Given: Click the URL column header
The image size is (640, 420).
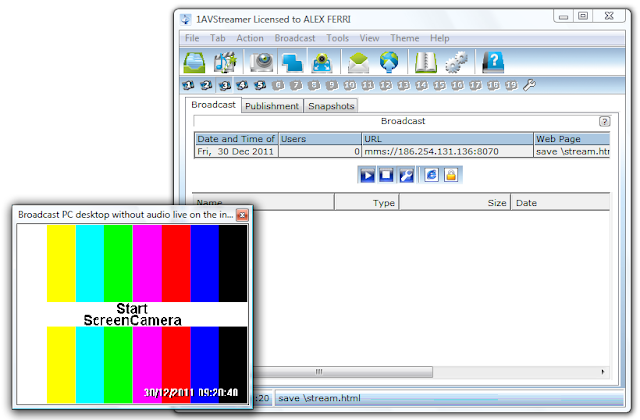Looking at the screenshot, I should click(448, 139).
